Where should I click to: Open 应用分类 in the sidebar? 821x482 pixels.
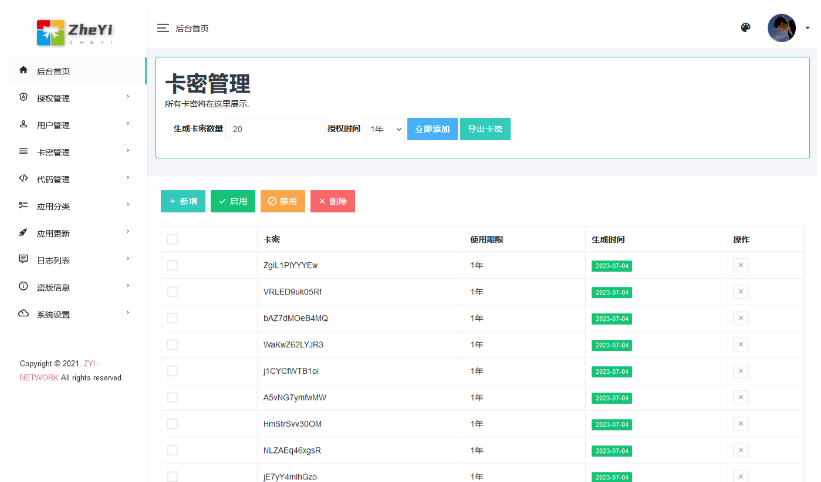point(53,206)
